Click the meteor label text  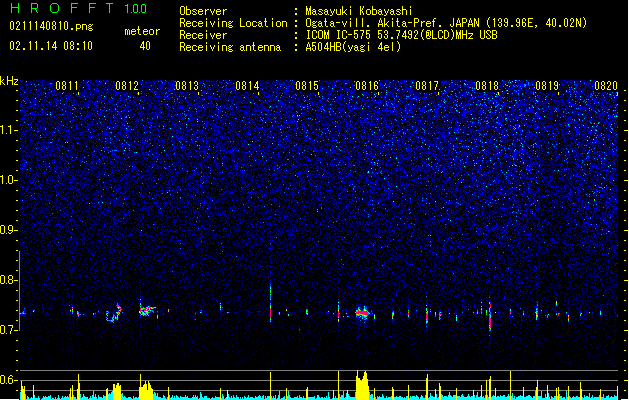point(142,31)
